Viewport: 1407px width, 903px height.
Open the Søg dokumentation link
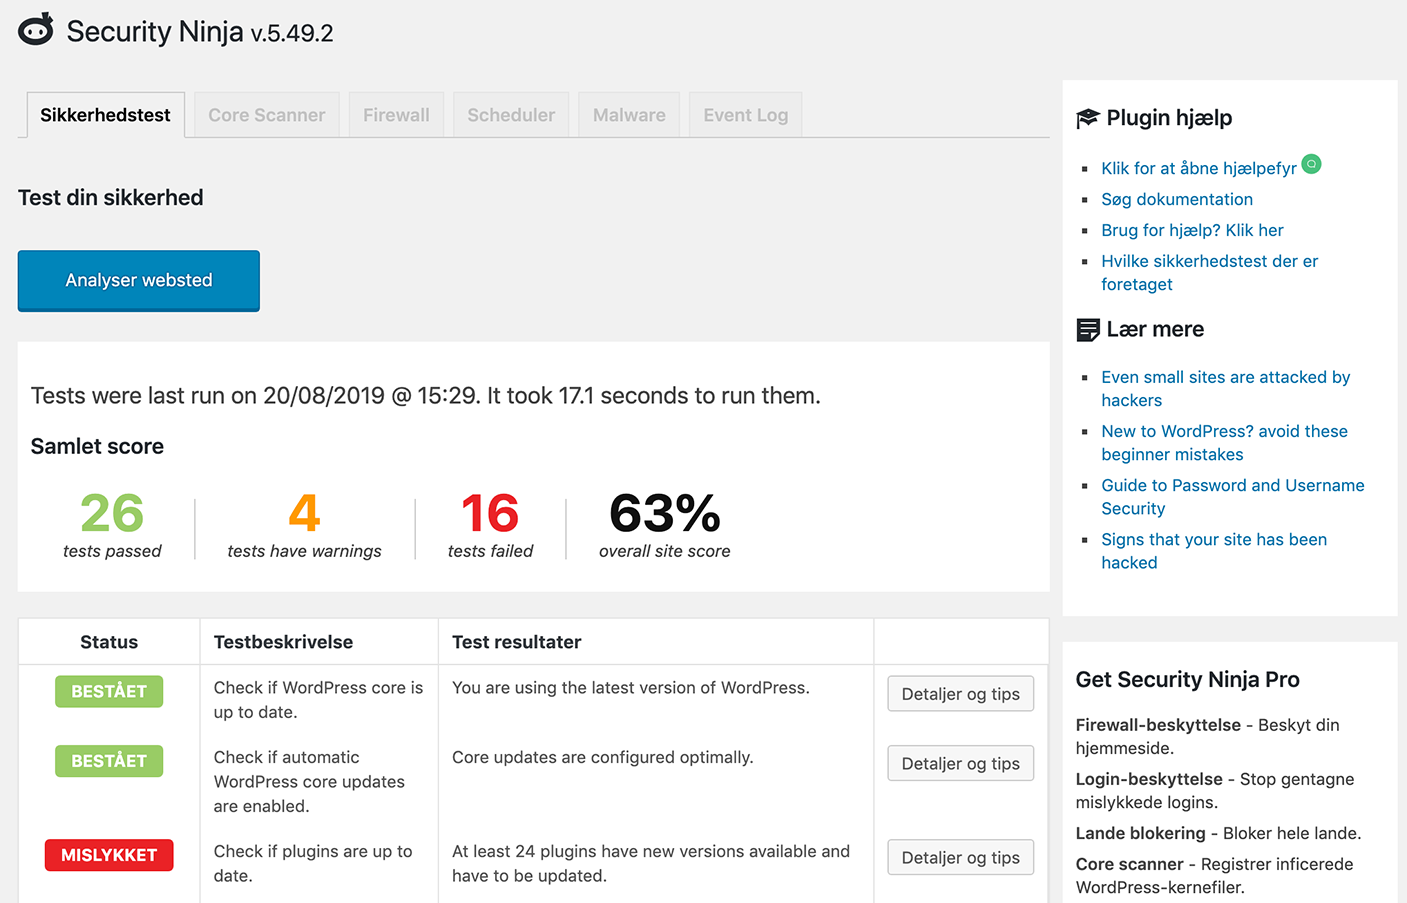(1177, 199)
